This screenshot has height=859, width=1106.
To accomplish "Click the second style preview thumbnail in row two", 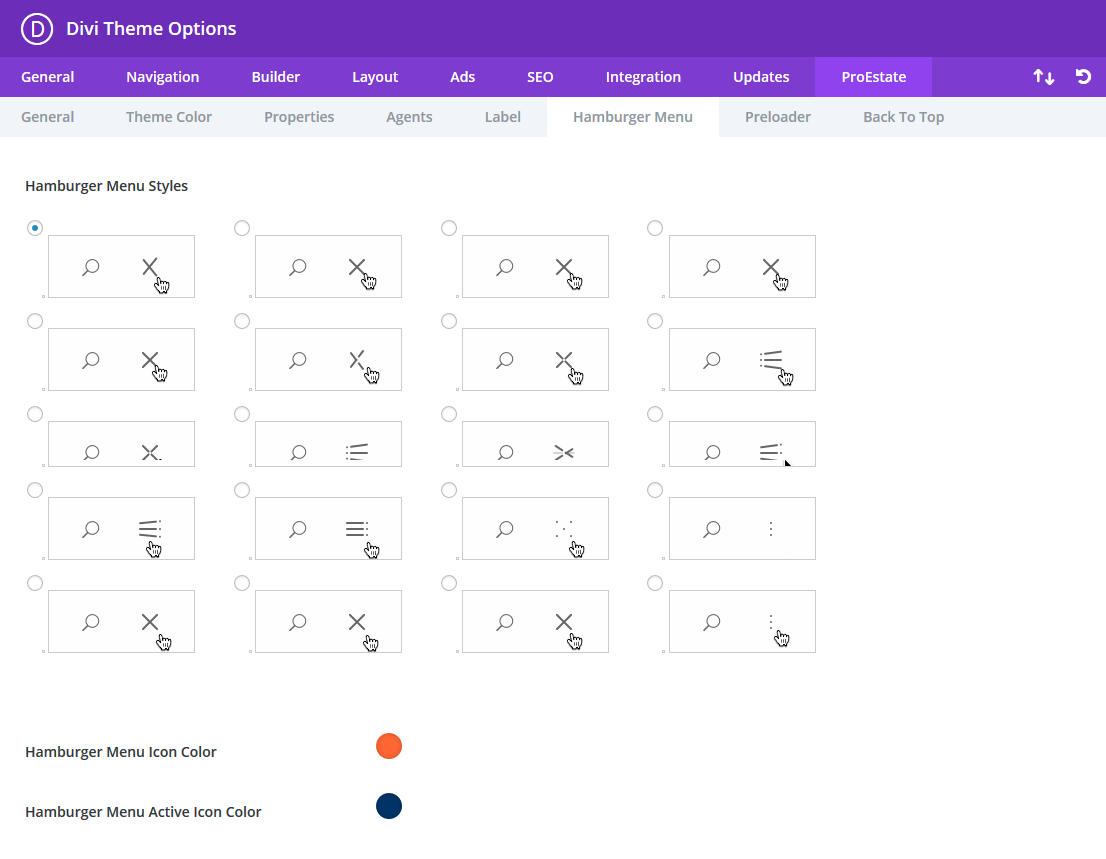I will pyautogui.click(x=329, y=360).
